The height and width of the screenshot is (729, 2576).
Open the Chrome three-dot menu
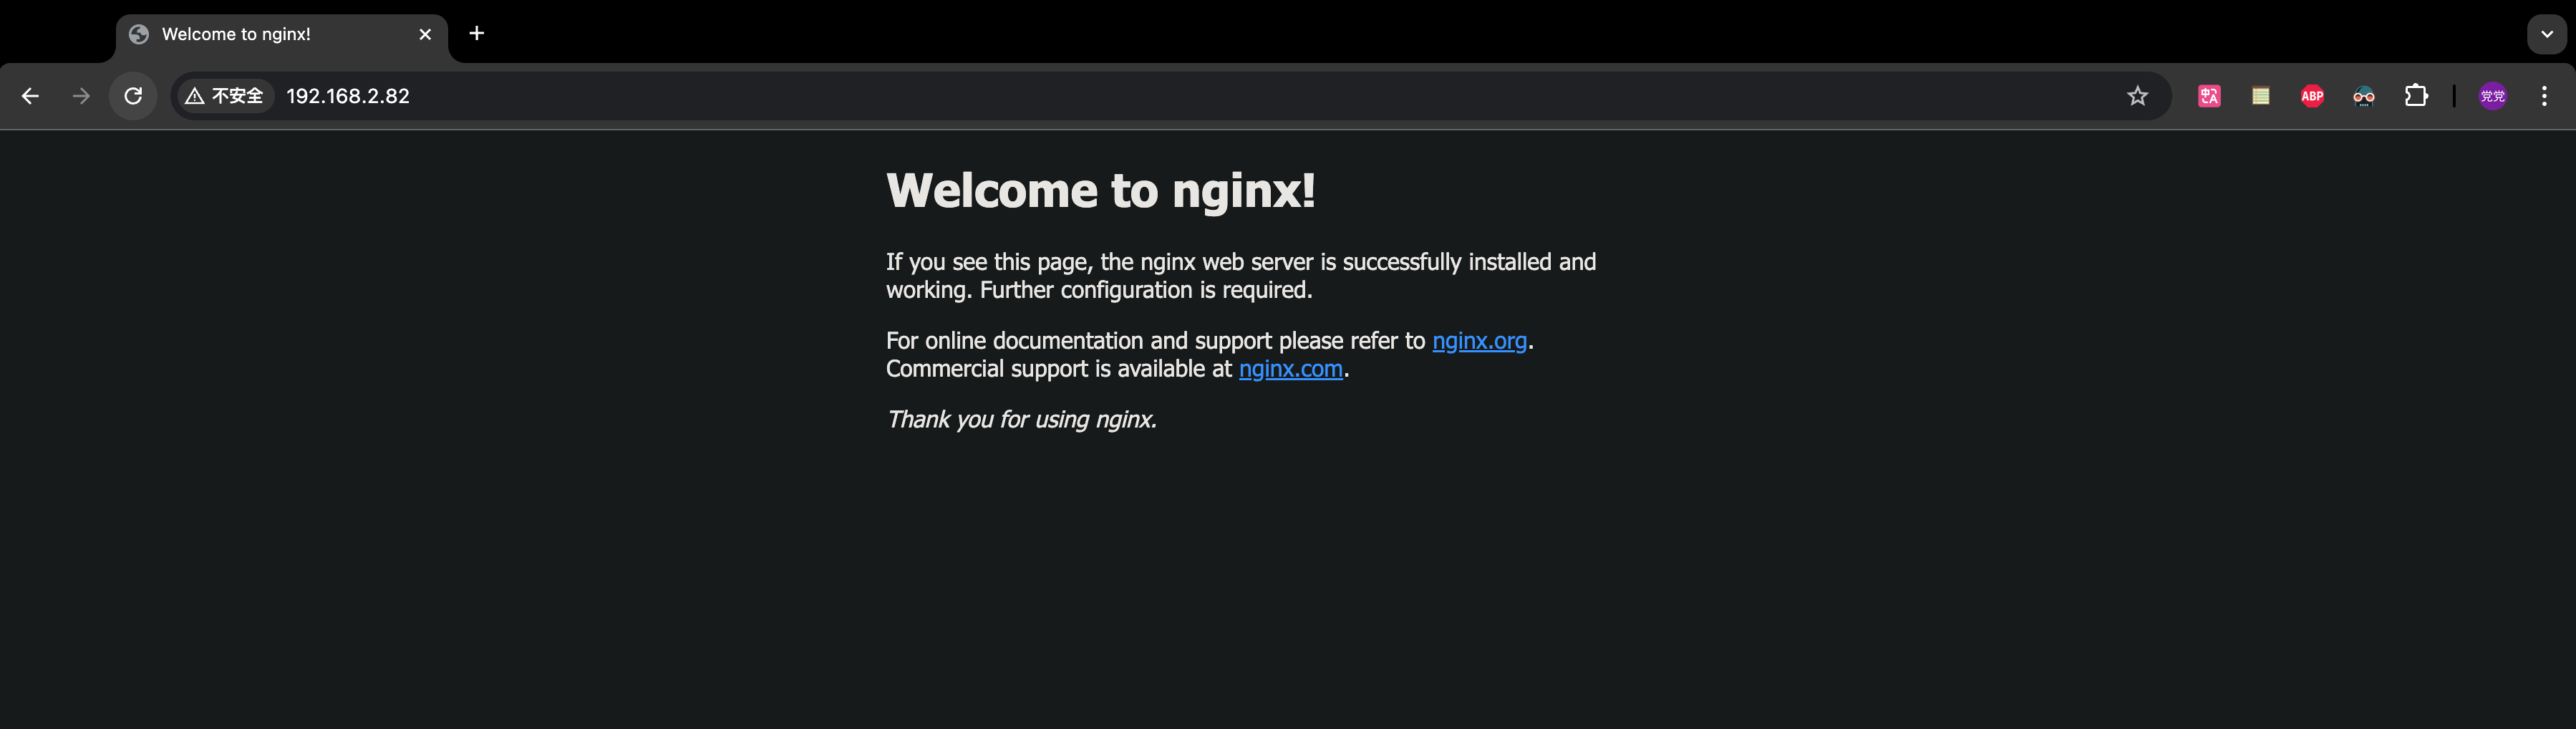click(x=2545, y=96)
